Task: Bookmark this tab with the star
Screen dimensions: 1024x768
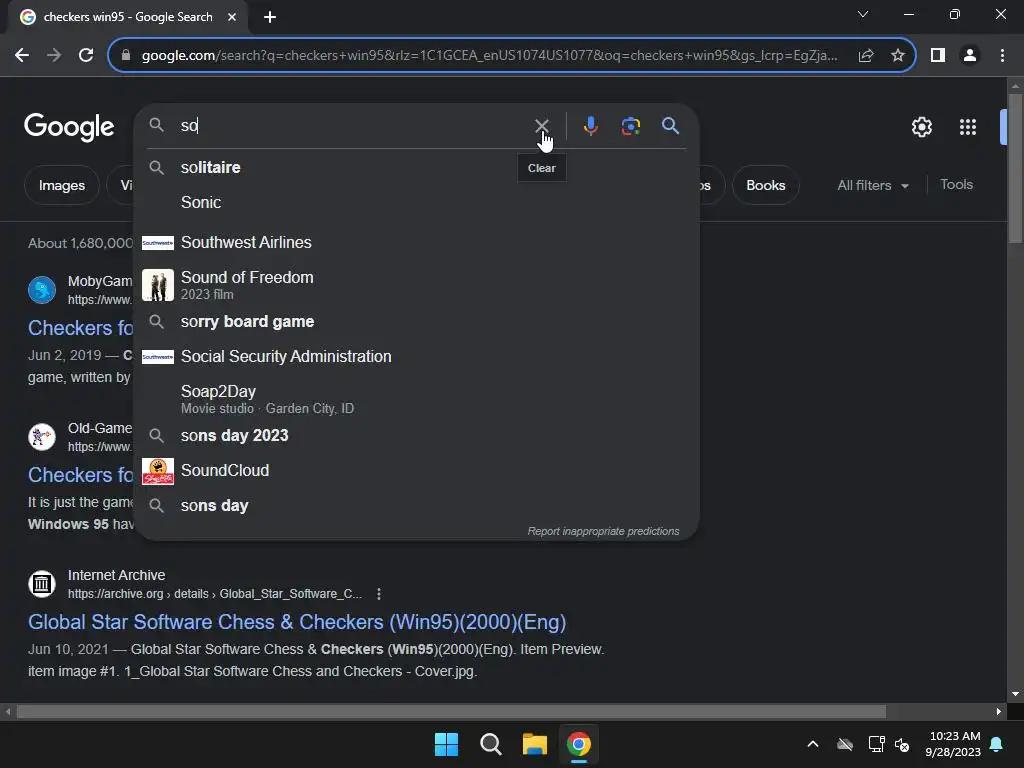Action: (x=898, y=56)
